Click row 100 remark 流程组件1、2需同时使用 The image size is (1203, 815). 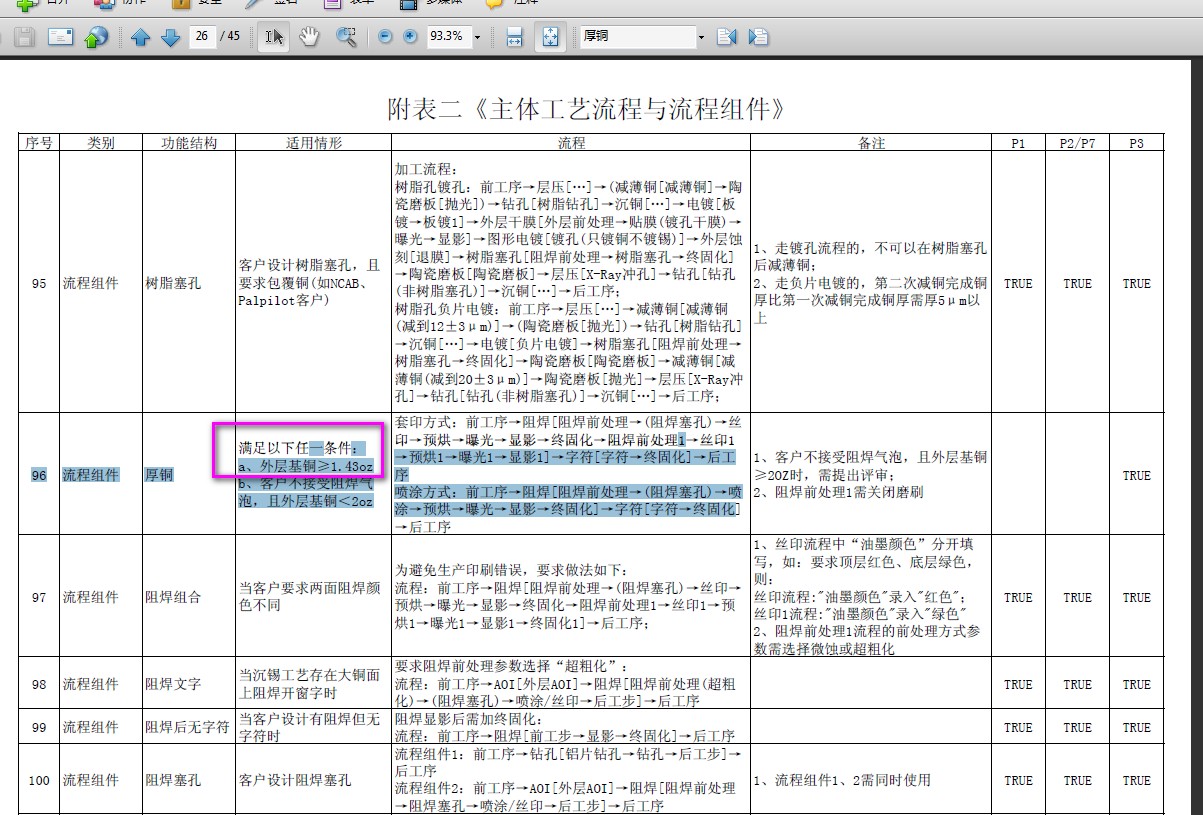[x=842, y=780]
